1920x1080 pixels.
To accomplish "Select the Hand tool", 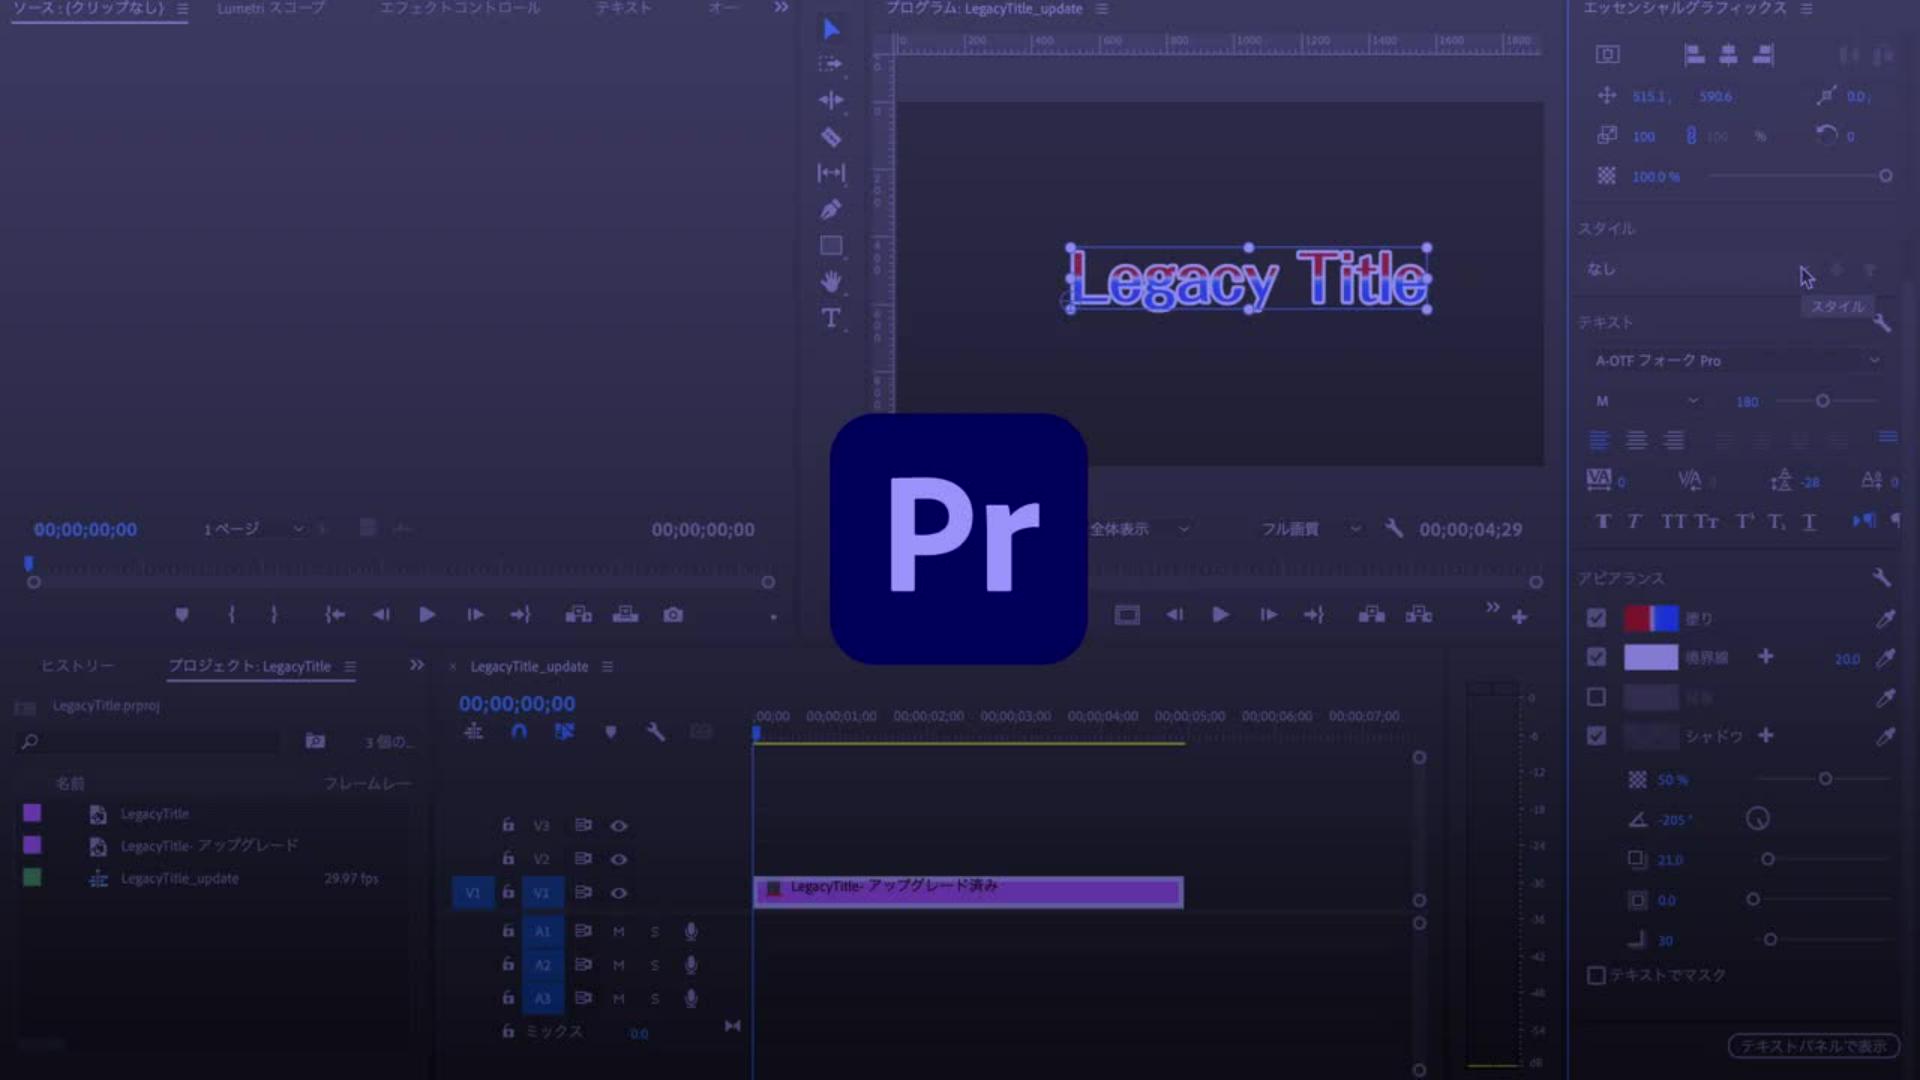I will click(x=830, y=282).
